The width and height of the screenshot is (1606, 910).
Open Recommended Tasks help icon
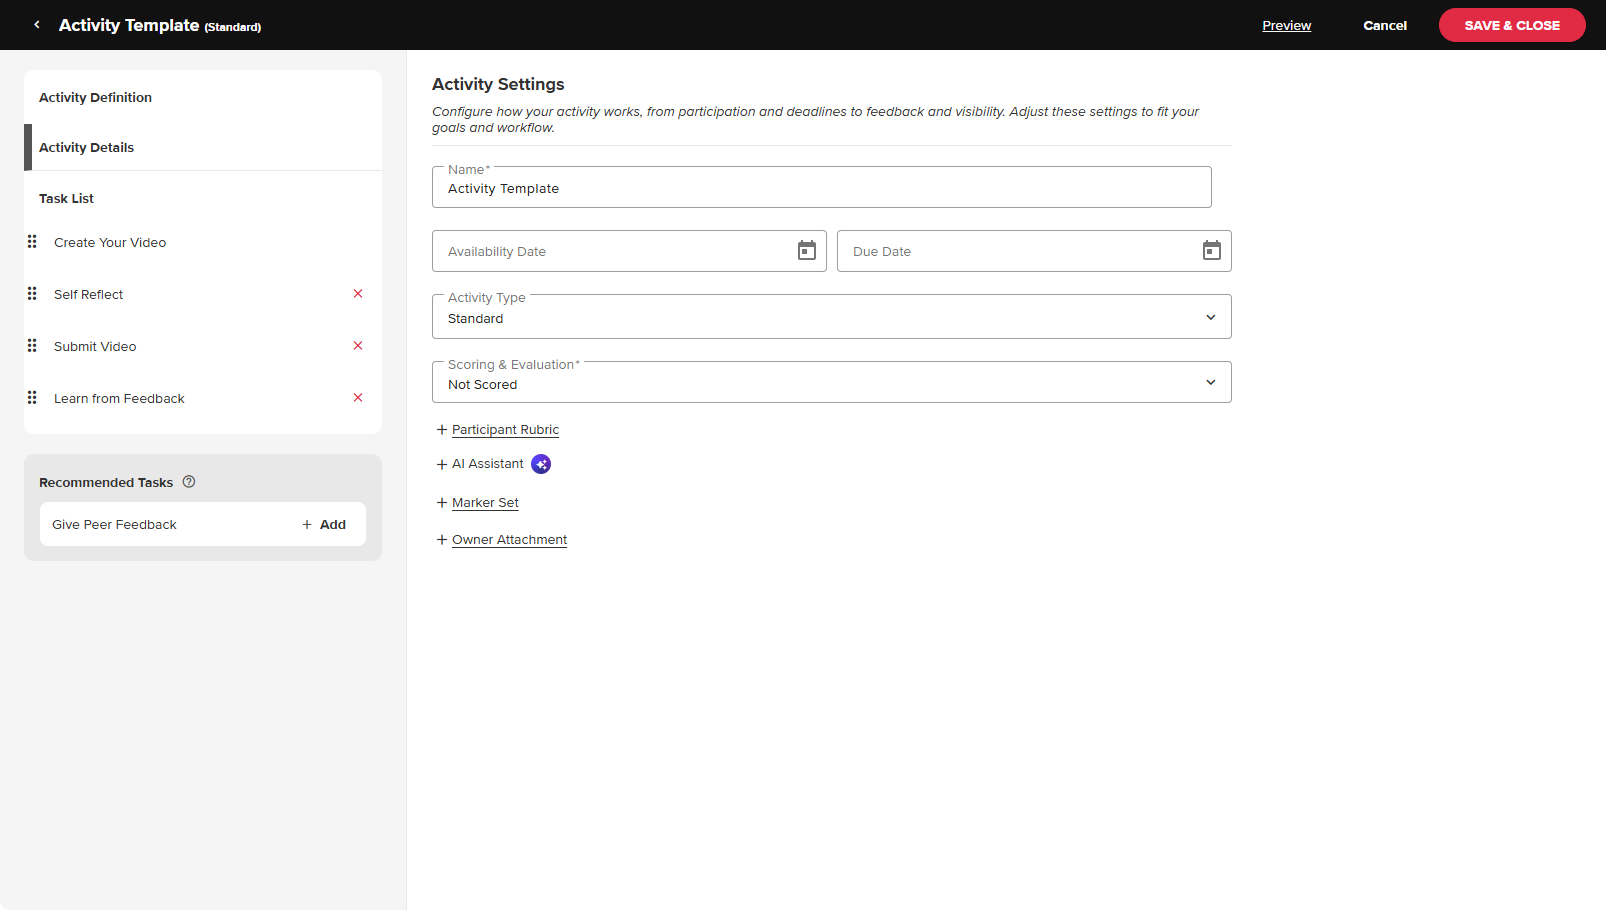click(x=189, y=482)
